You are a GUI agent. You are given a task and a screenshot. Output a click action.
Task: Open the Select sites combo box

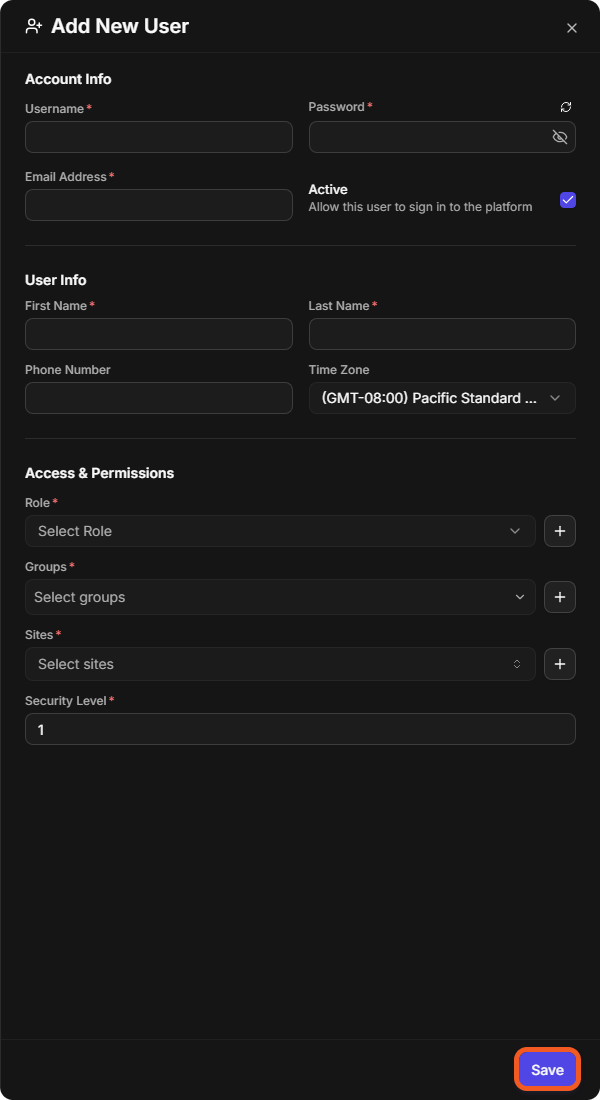click(280, 664)
